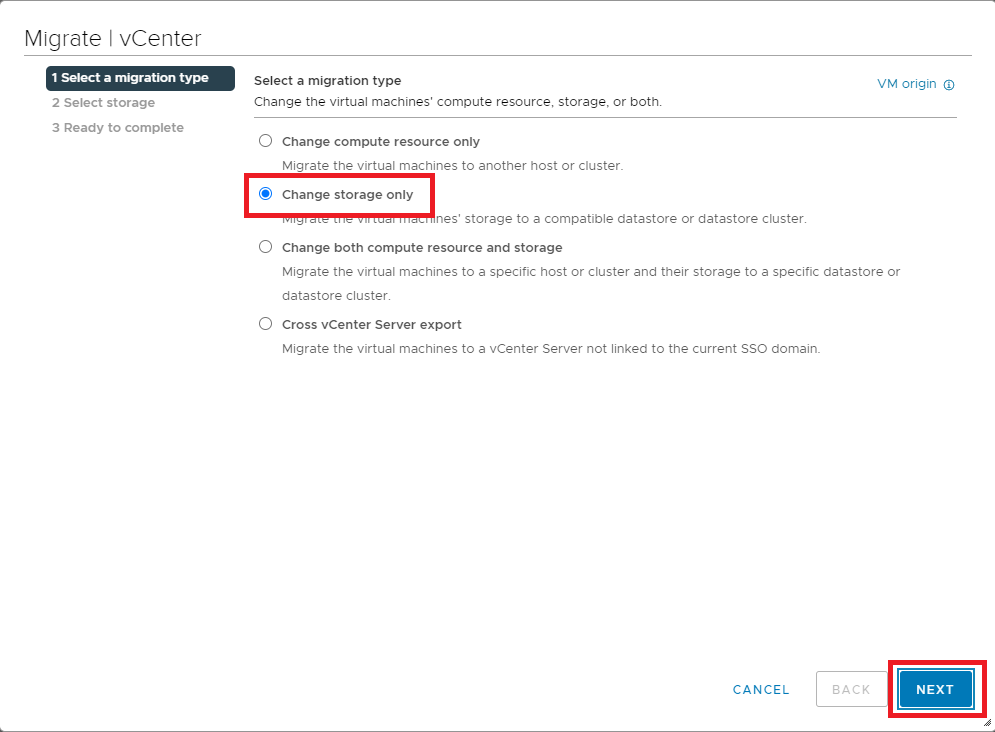Grab the dialog resize grip in the corner
Image resolution: width=995 pixels, height=732 pixels.
[x=985, y=721]
